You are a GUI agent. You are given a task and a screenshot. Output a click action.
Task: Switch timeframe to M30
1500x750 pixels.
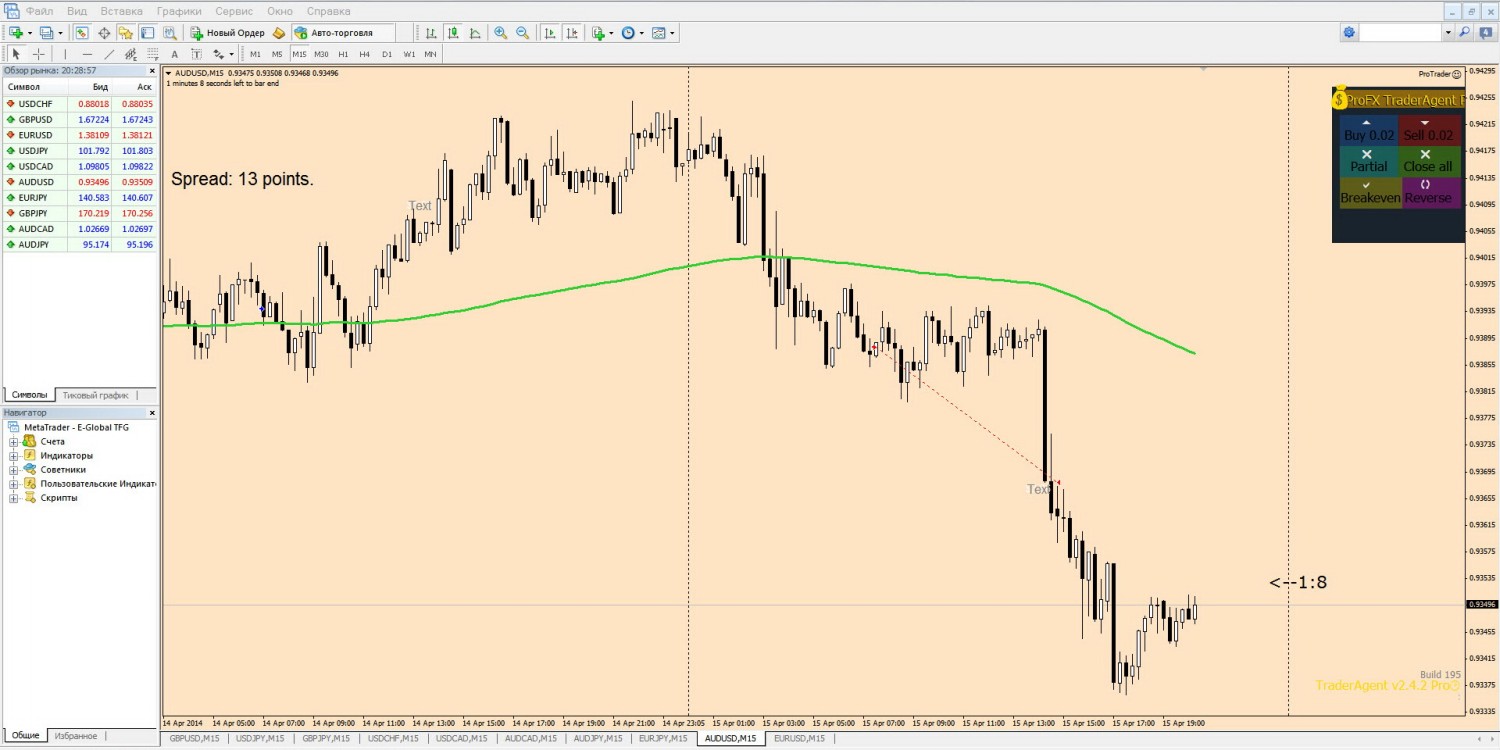321,54
